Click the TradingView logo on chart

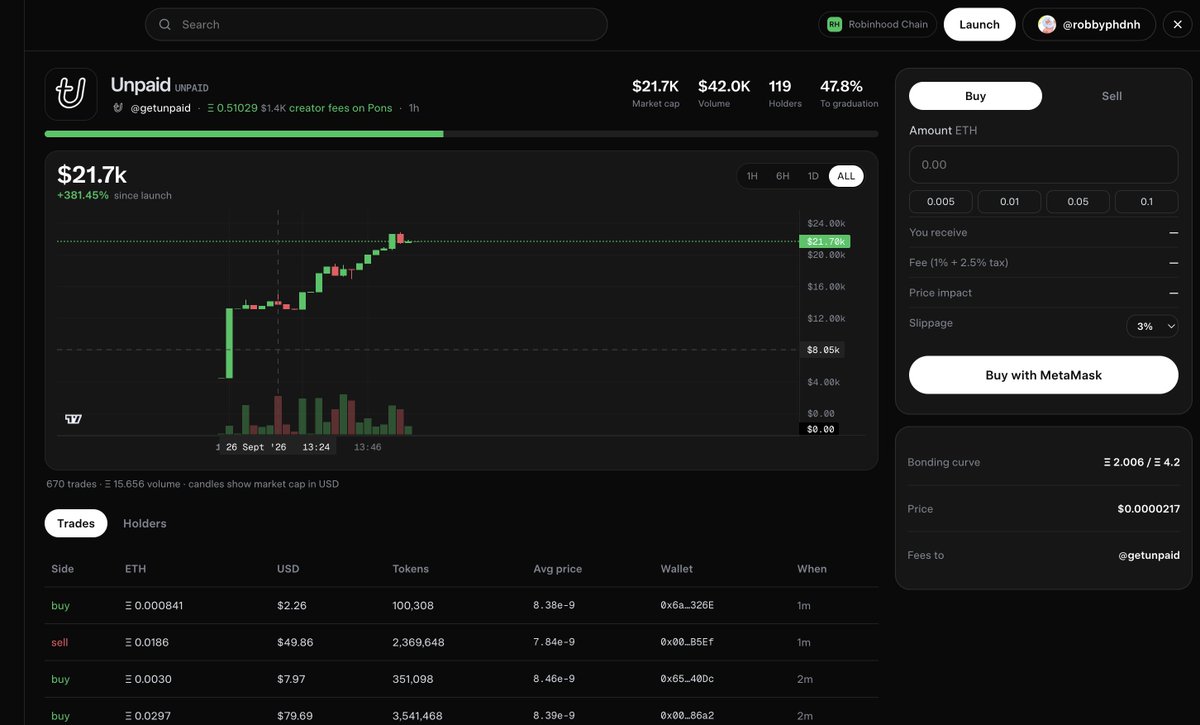click(72, 419)
